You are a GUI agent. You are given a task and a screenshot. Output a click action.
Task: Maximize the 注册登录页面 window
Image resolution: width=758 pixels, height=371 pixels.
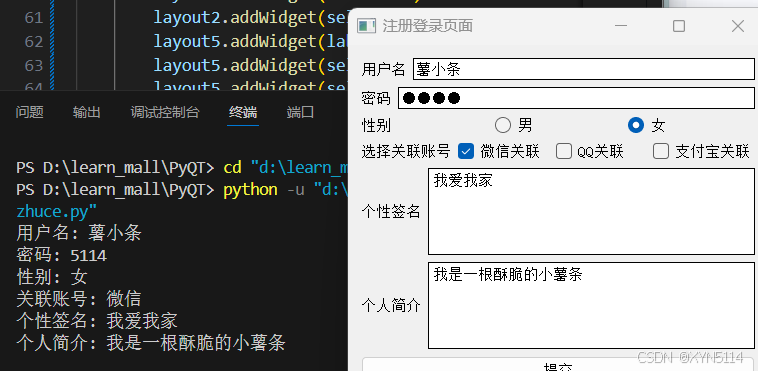click(x=679, y=26)
